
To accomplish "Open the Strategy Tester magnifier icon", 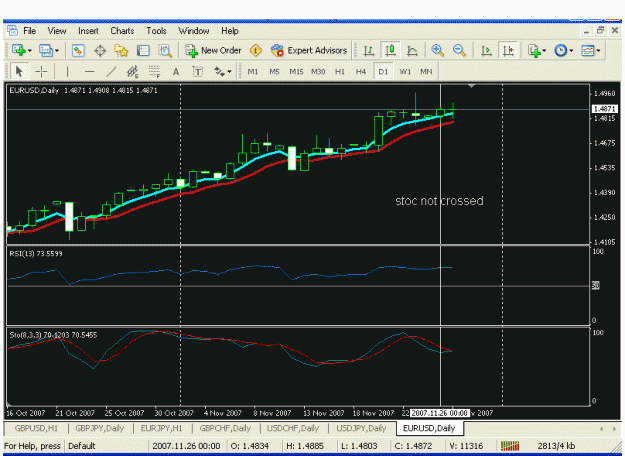I will coord(165,51).
